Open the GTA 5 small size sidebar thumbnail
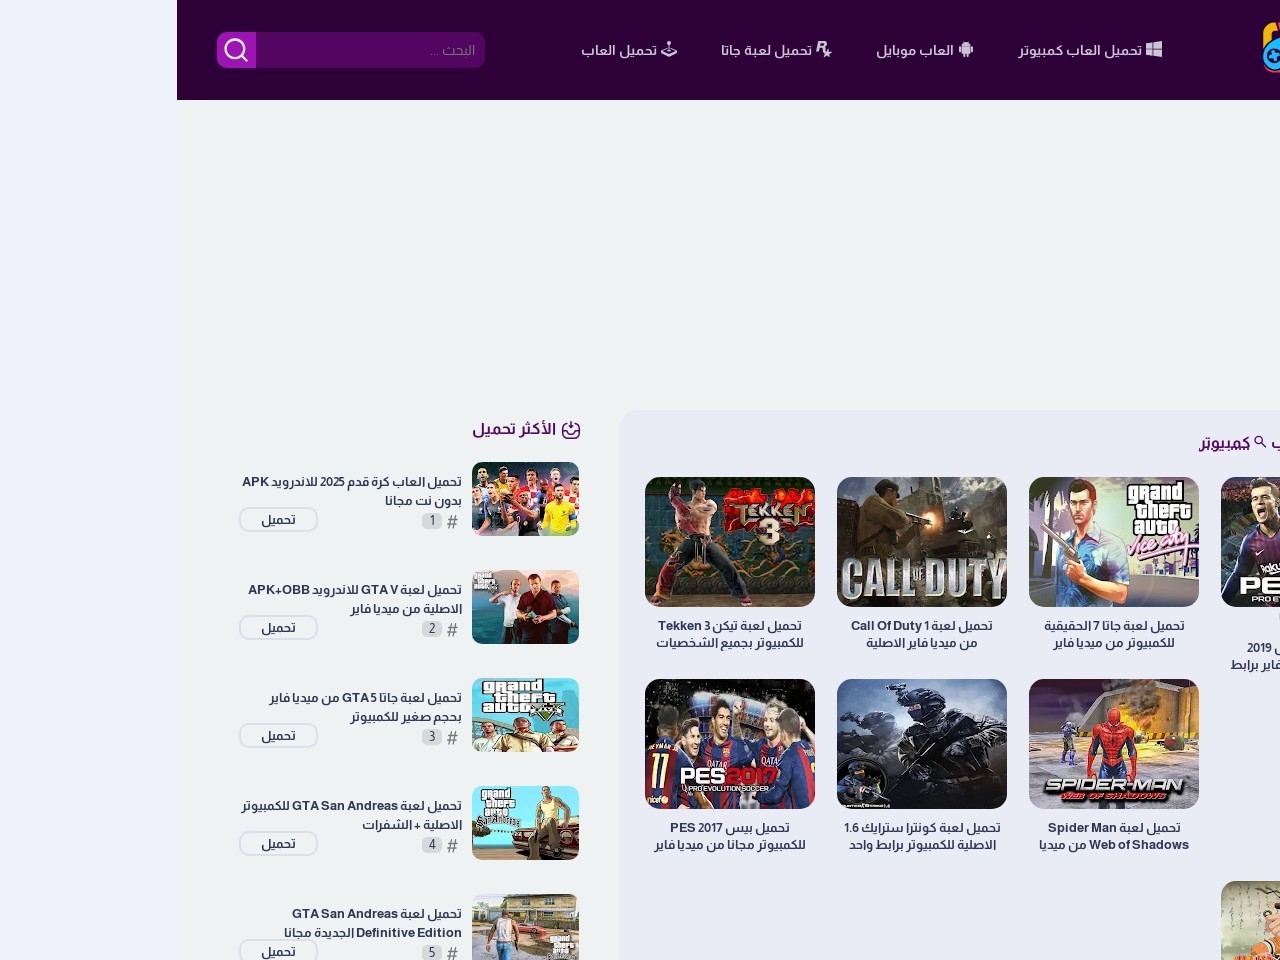 point(525,715)
